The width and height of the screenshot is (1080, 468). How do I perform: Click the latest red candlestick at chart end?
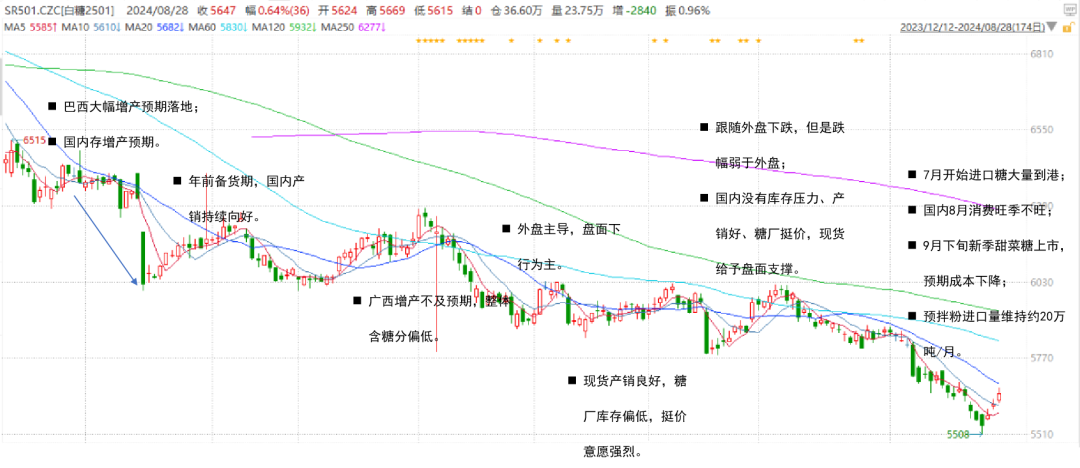(x=999, y=396)
